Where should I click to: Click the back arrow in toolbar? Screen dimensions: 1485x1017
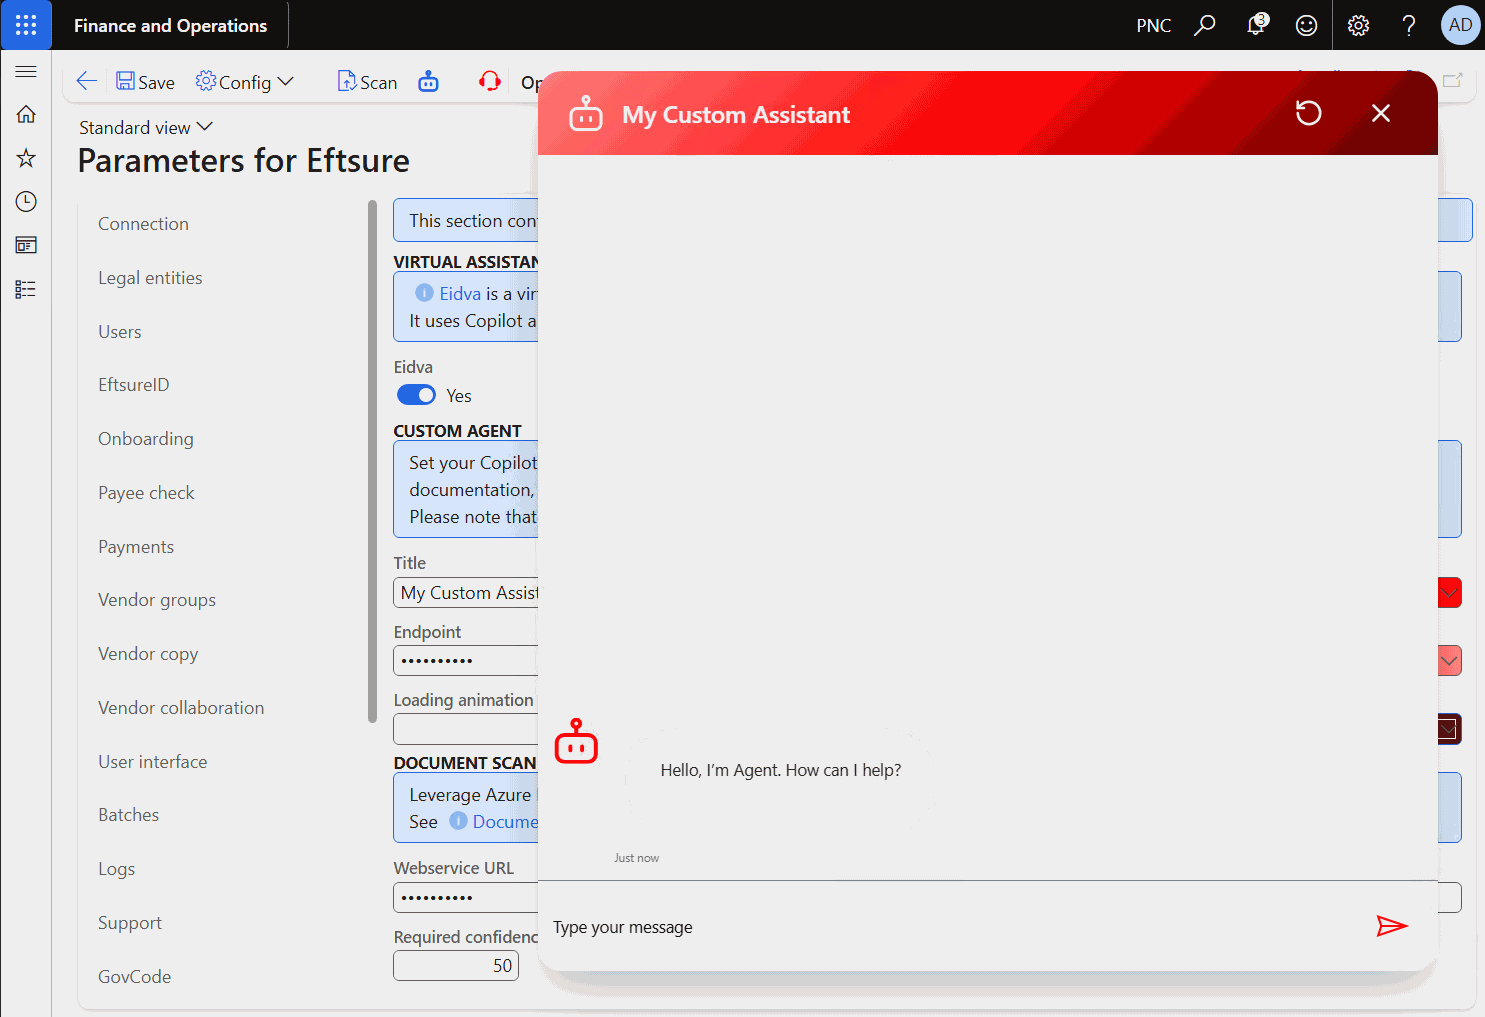(x=87, y=82)
